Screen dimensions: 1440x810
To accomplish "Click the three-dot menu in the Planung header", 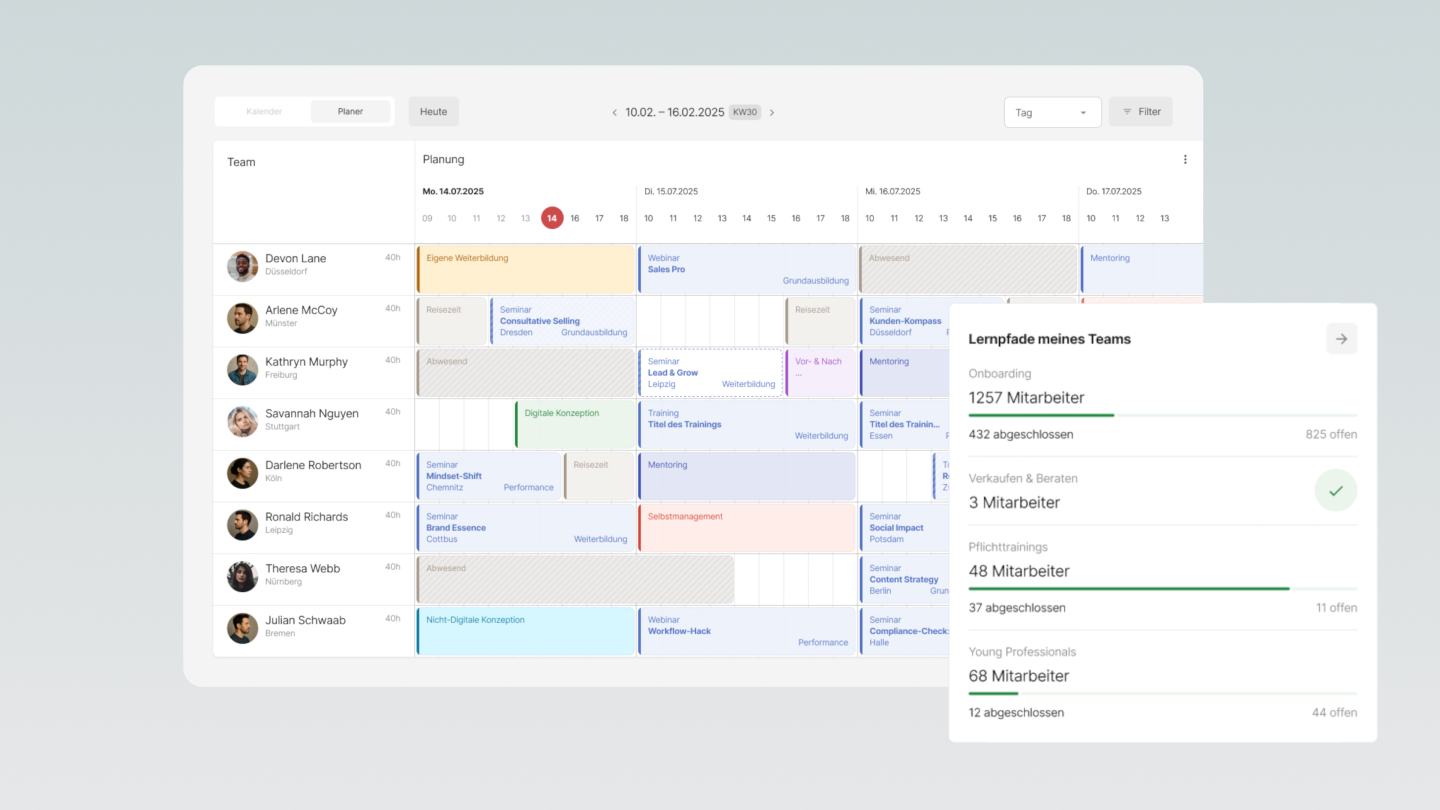I will tap(1185, 158).
